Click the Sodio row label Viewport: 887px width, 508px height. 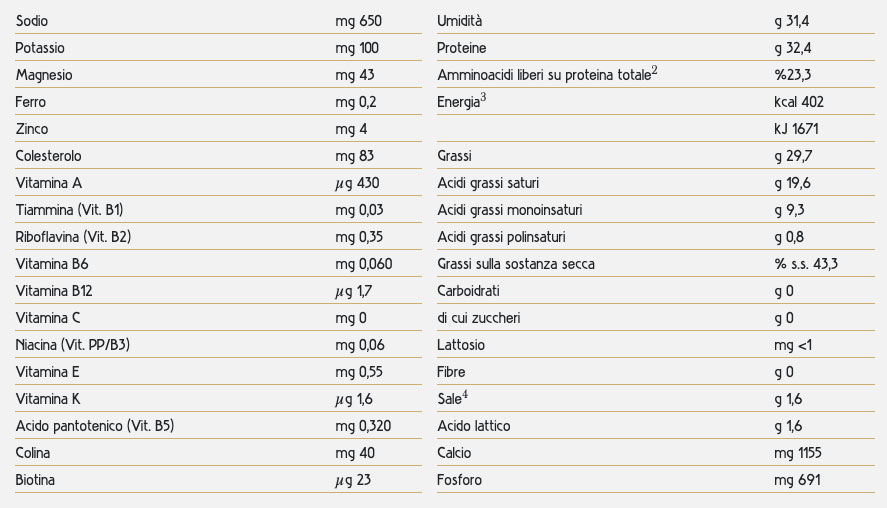pos(32,21)
